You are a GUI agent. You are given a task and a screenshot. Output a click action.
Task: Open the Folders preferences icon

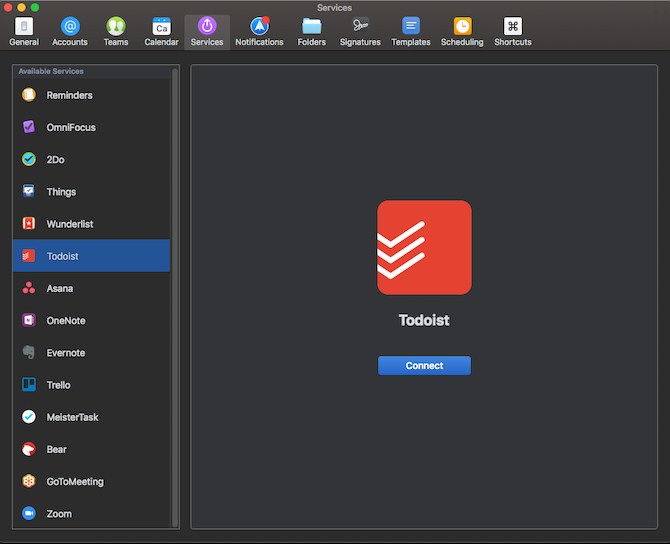(x=311, y=26)
